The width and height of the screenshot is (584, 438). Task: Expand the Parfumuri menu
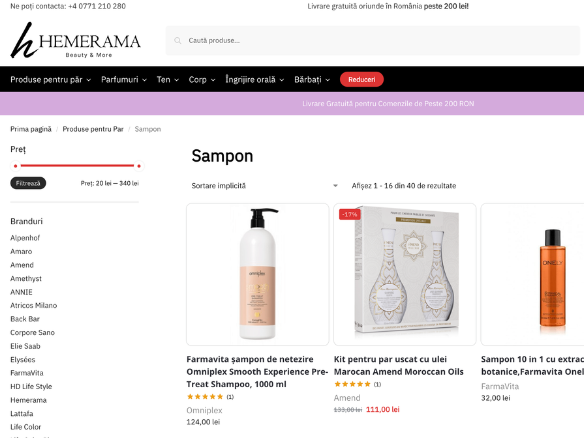(x=124, y=79)
